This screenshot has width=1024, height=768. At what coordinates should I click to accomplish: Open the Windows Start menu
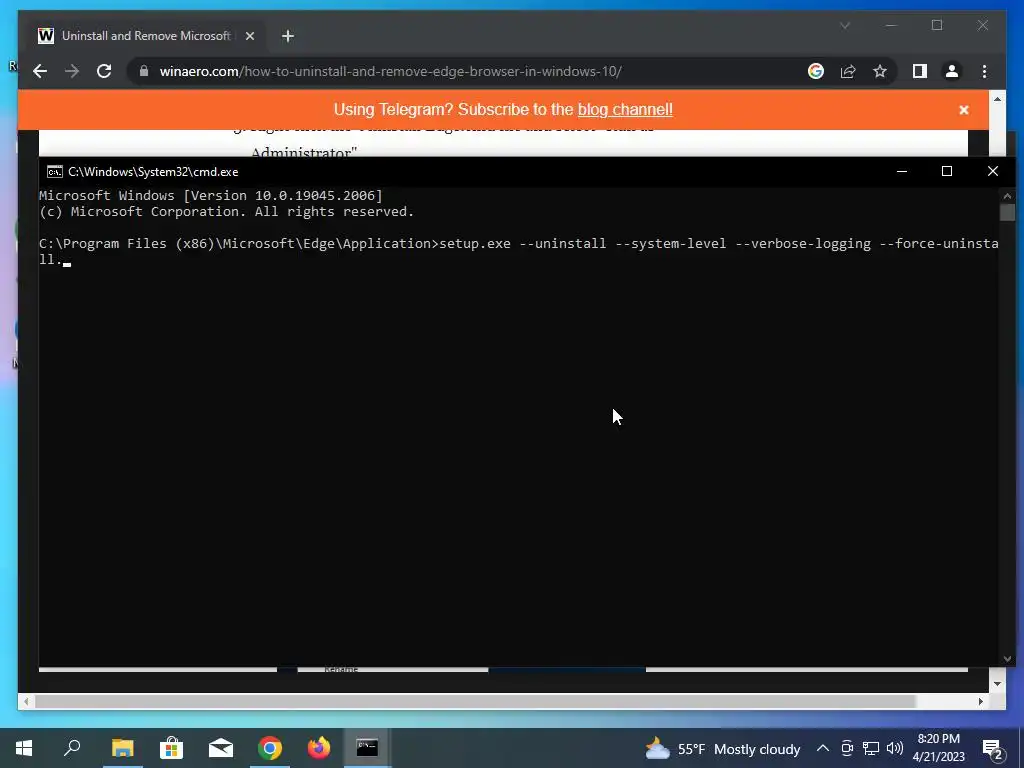tap(24, 748)
